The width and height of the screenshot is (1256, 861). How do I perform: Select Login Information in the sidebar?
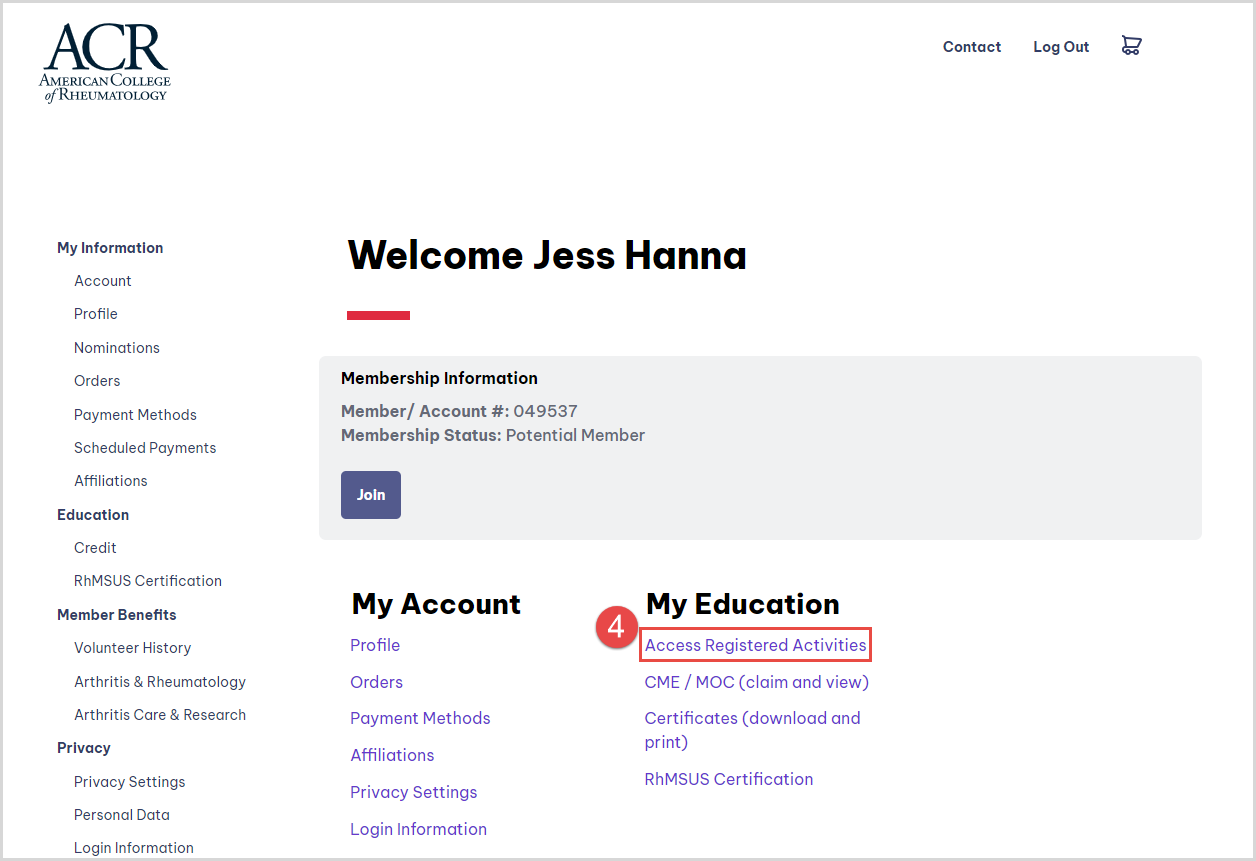pyautogui.click(x=134, y=848)
